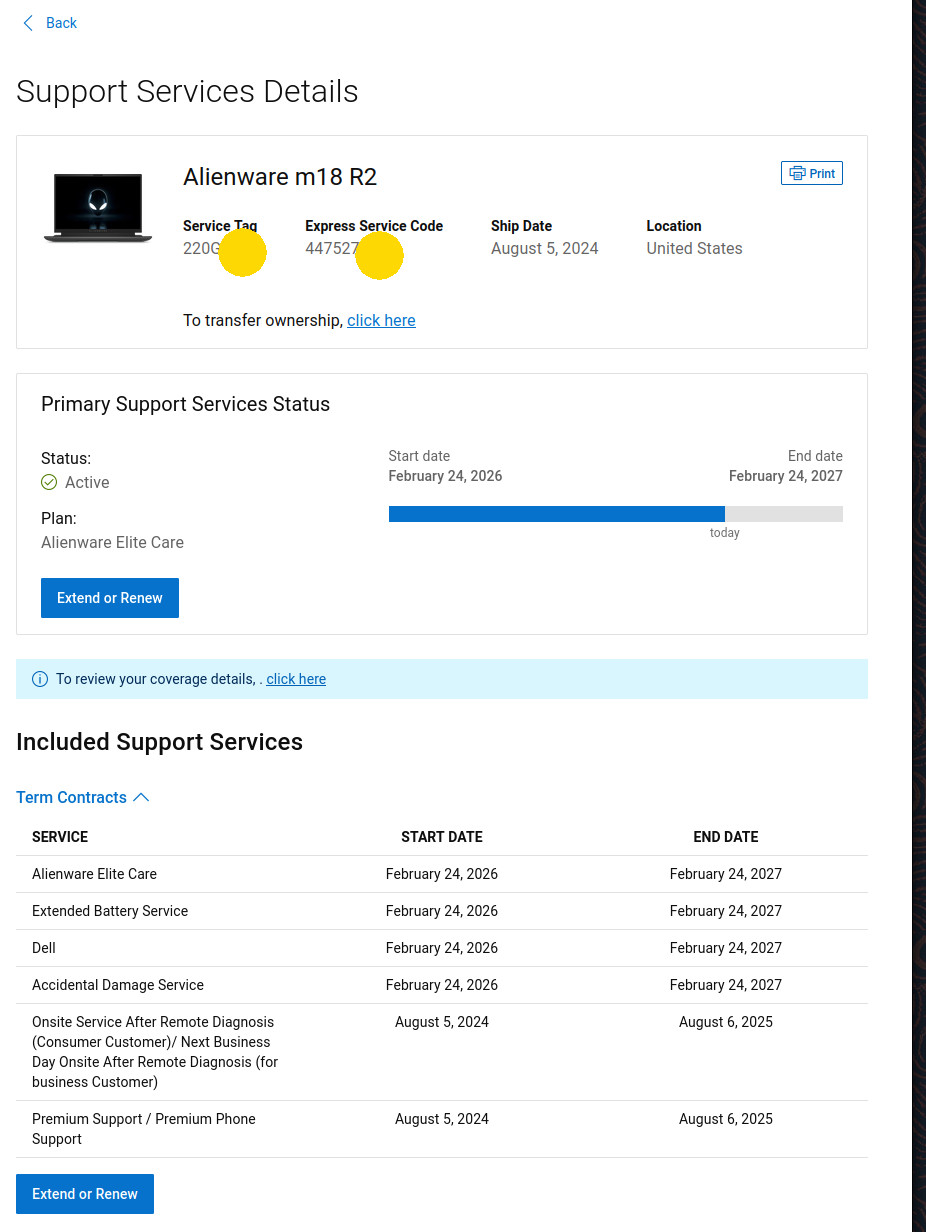Viewport: 926px width, 1232px height.
Task: Click the START DATE column header
Action: tap(442, 837)
